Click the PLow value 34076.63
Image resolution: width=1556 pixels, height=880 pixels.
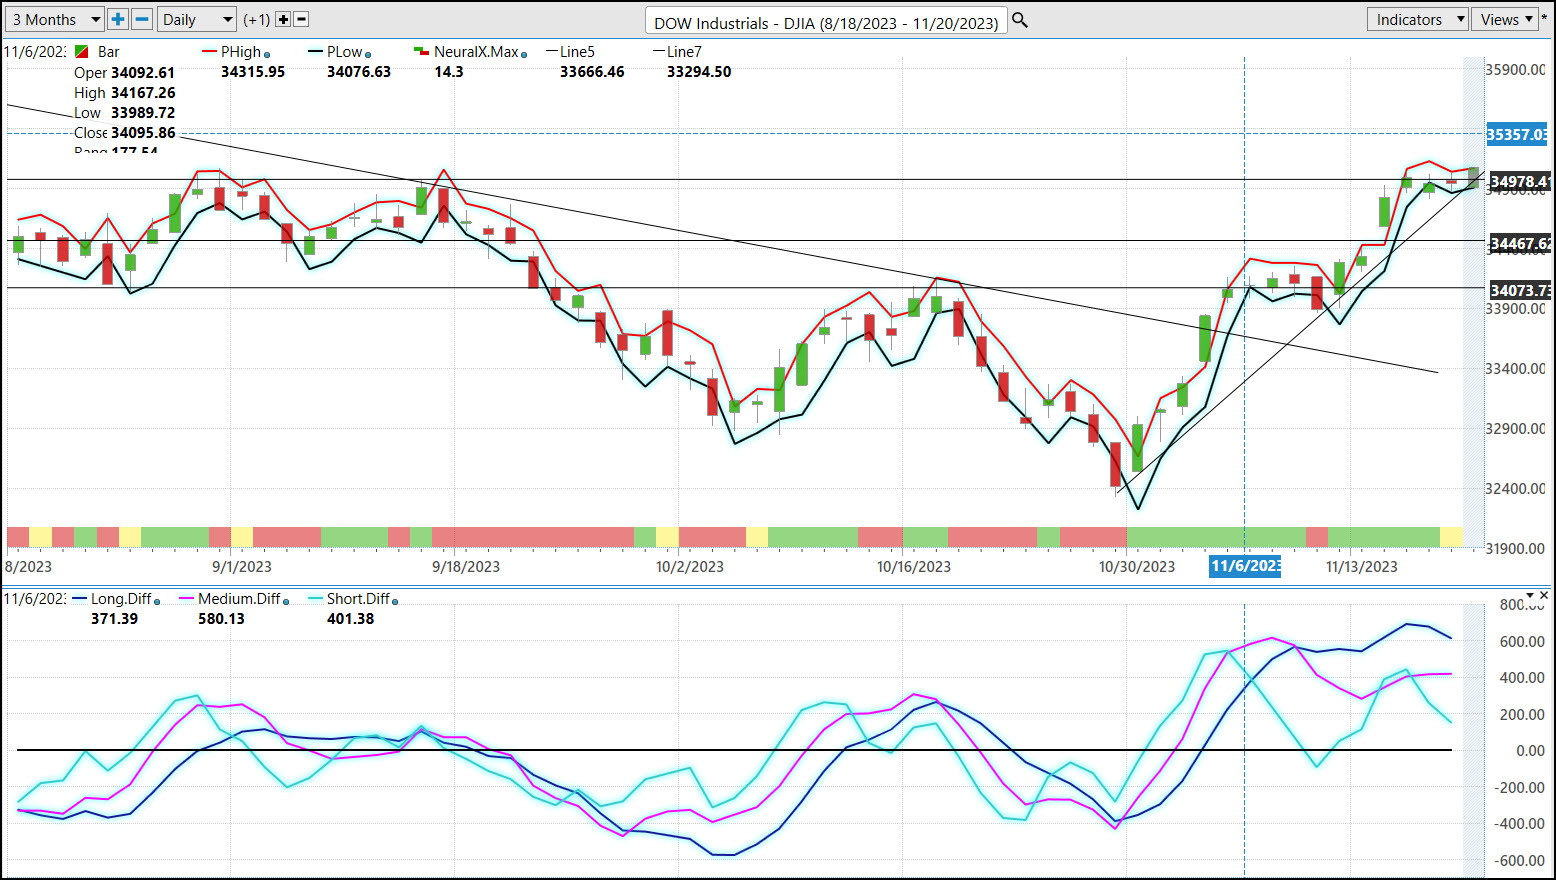(x=359, y=72)
